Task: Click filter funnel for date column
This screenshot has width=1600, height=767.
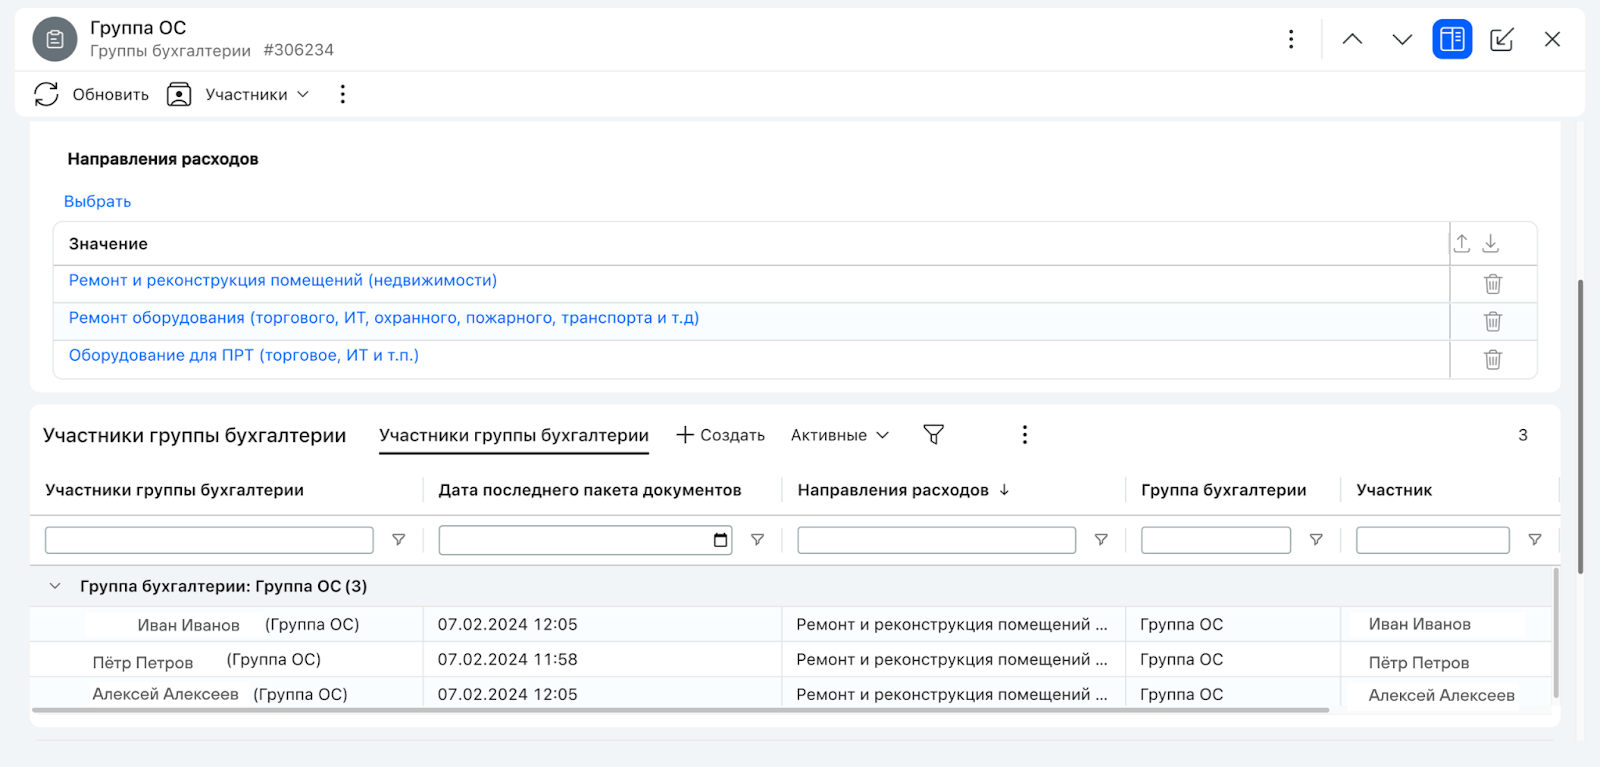Action: 757,540
